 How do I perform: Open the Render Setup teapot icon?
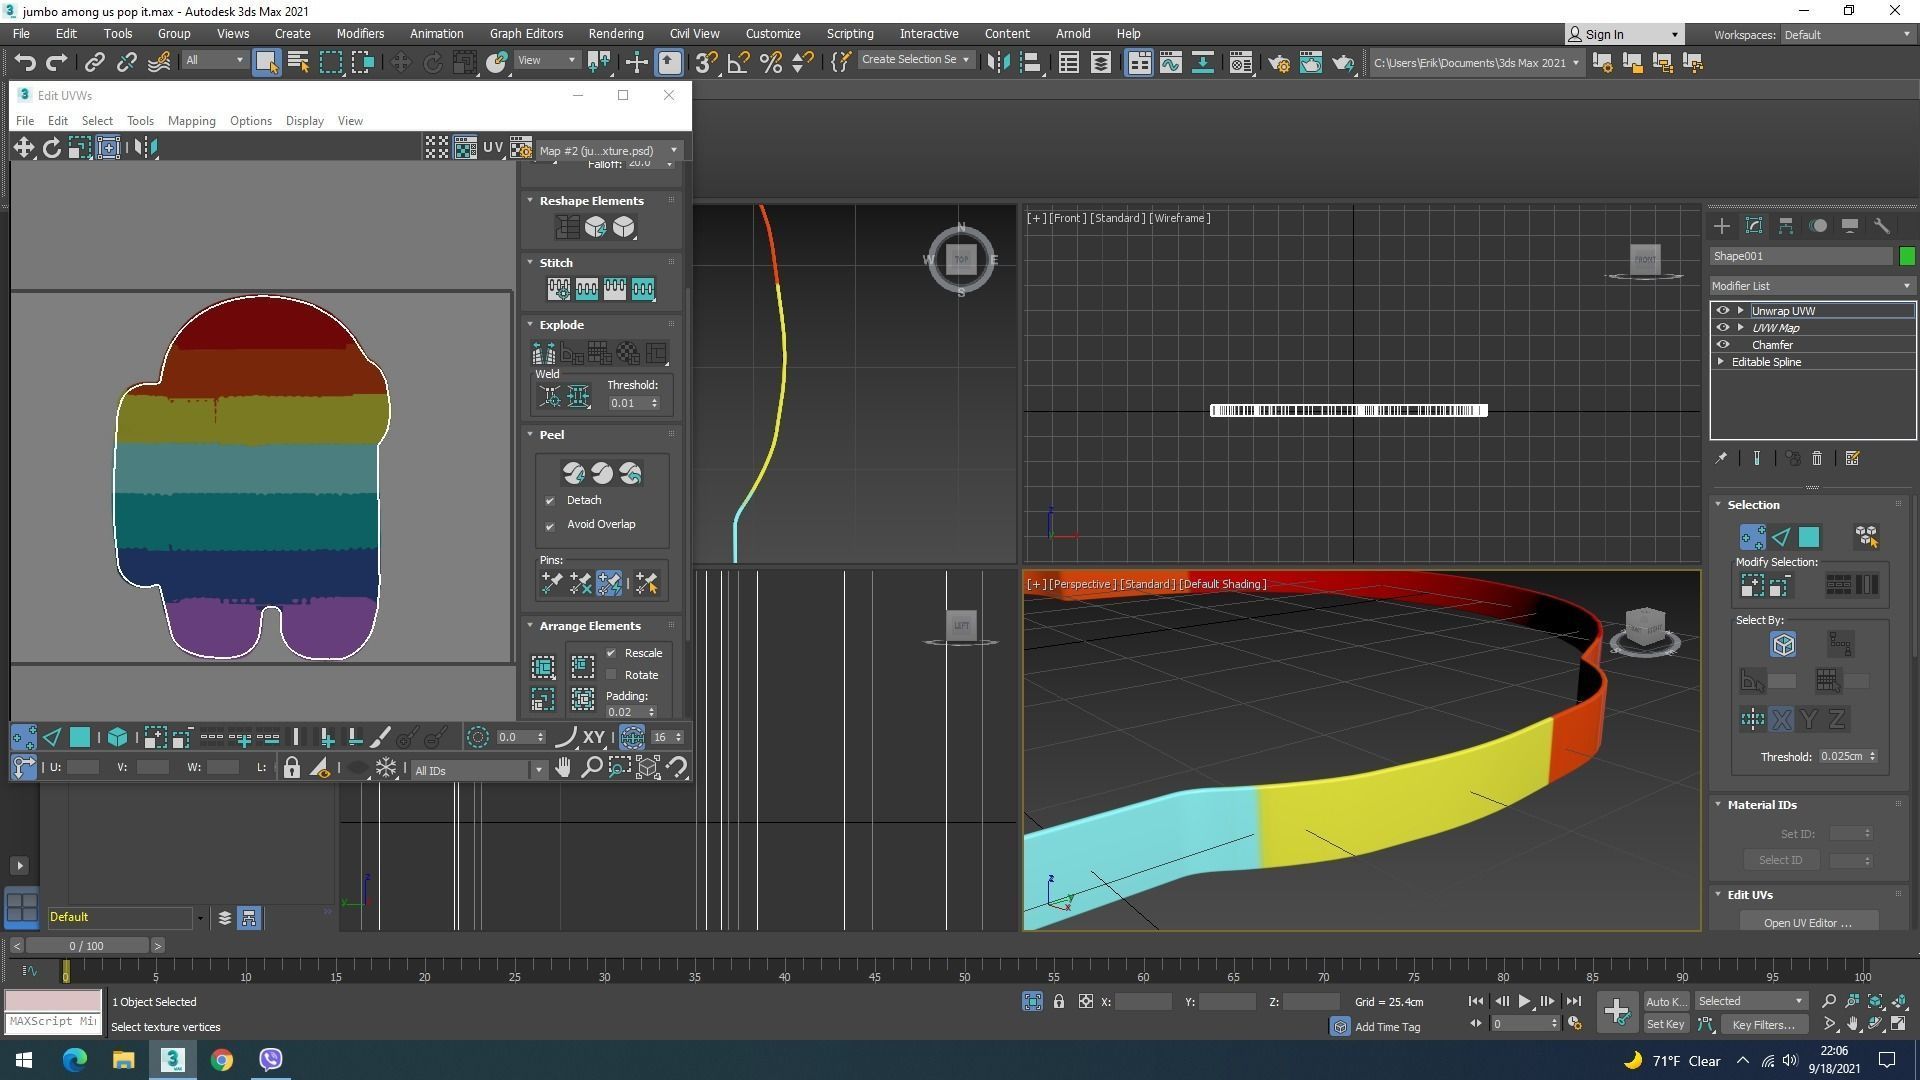[x=1279, y=63]
